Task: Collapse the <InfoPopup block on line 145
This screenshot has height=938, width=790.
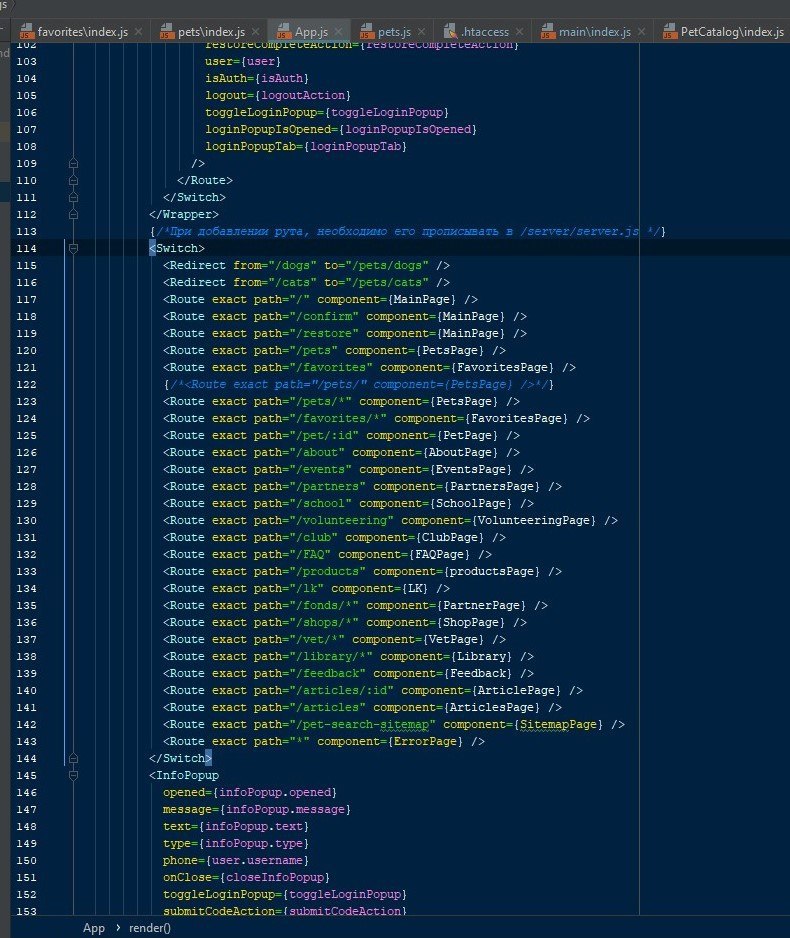Action: point(73,775)
